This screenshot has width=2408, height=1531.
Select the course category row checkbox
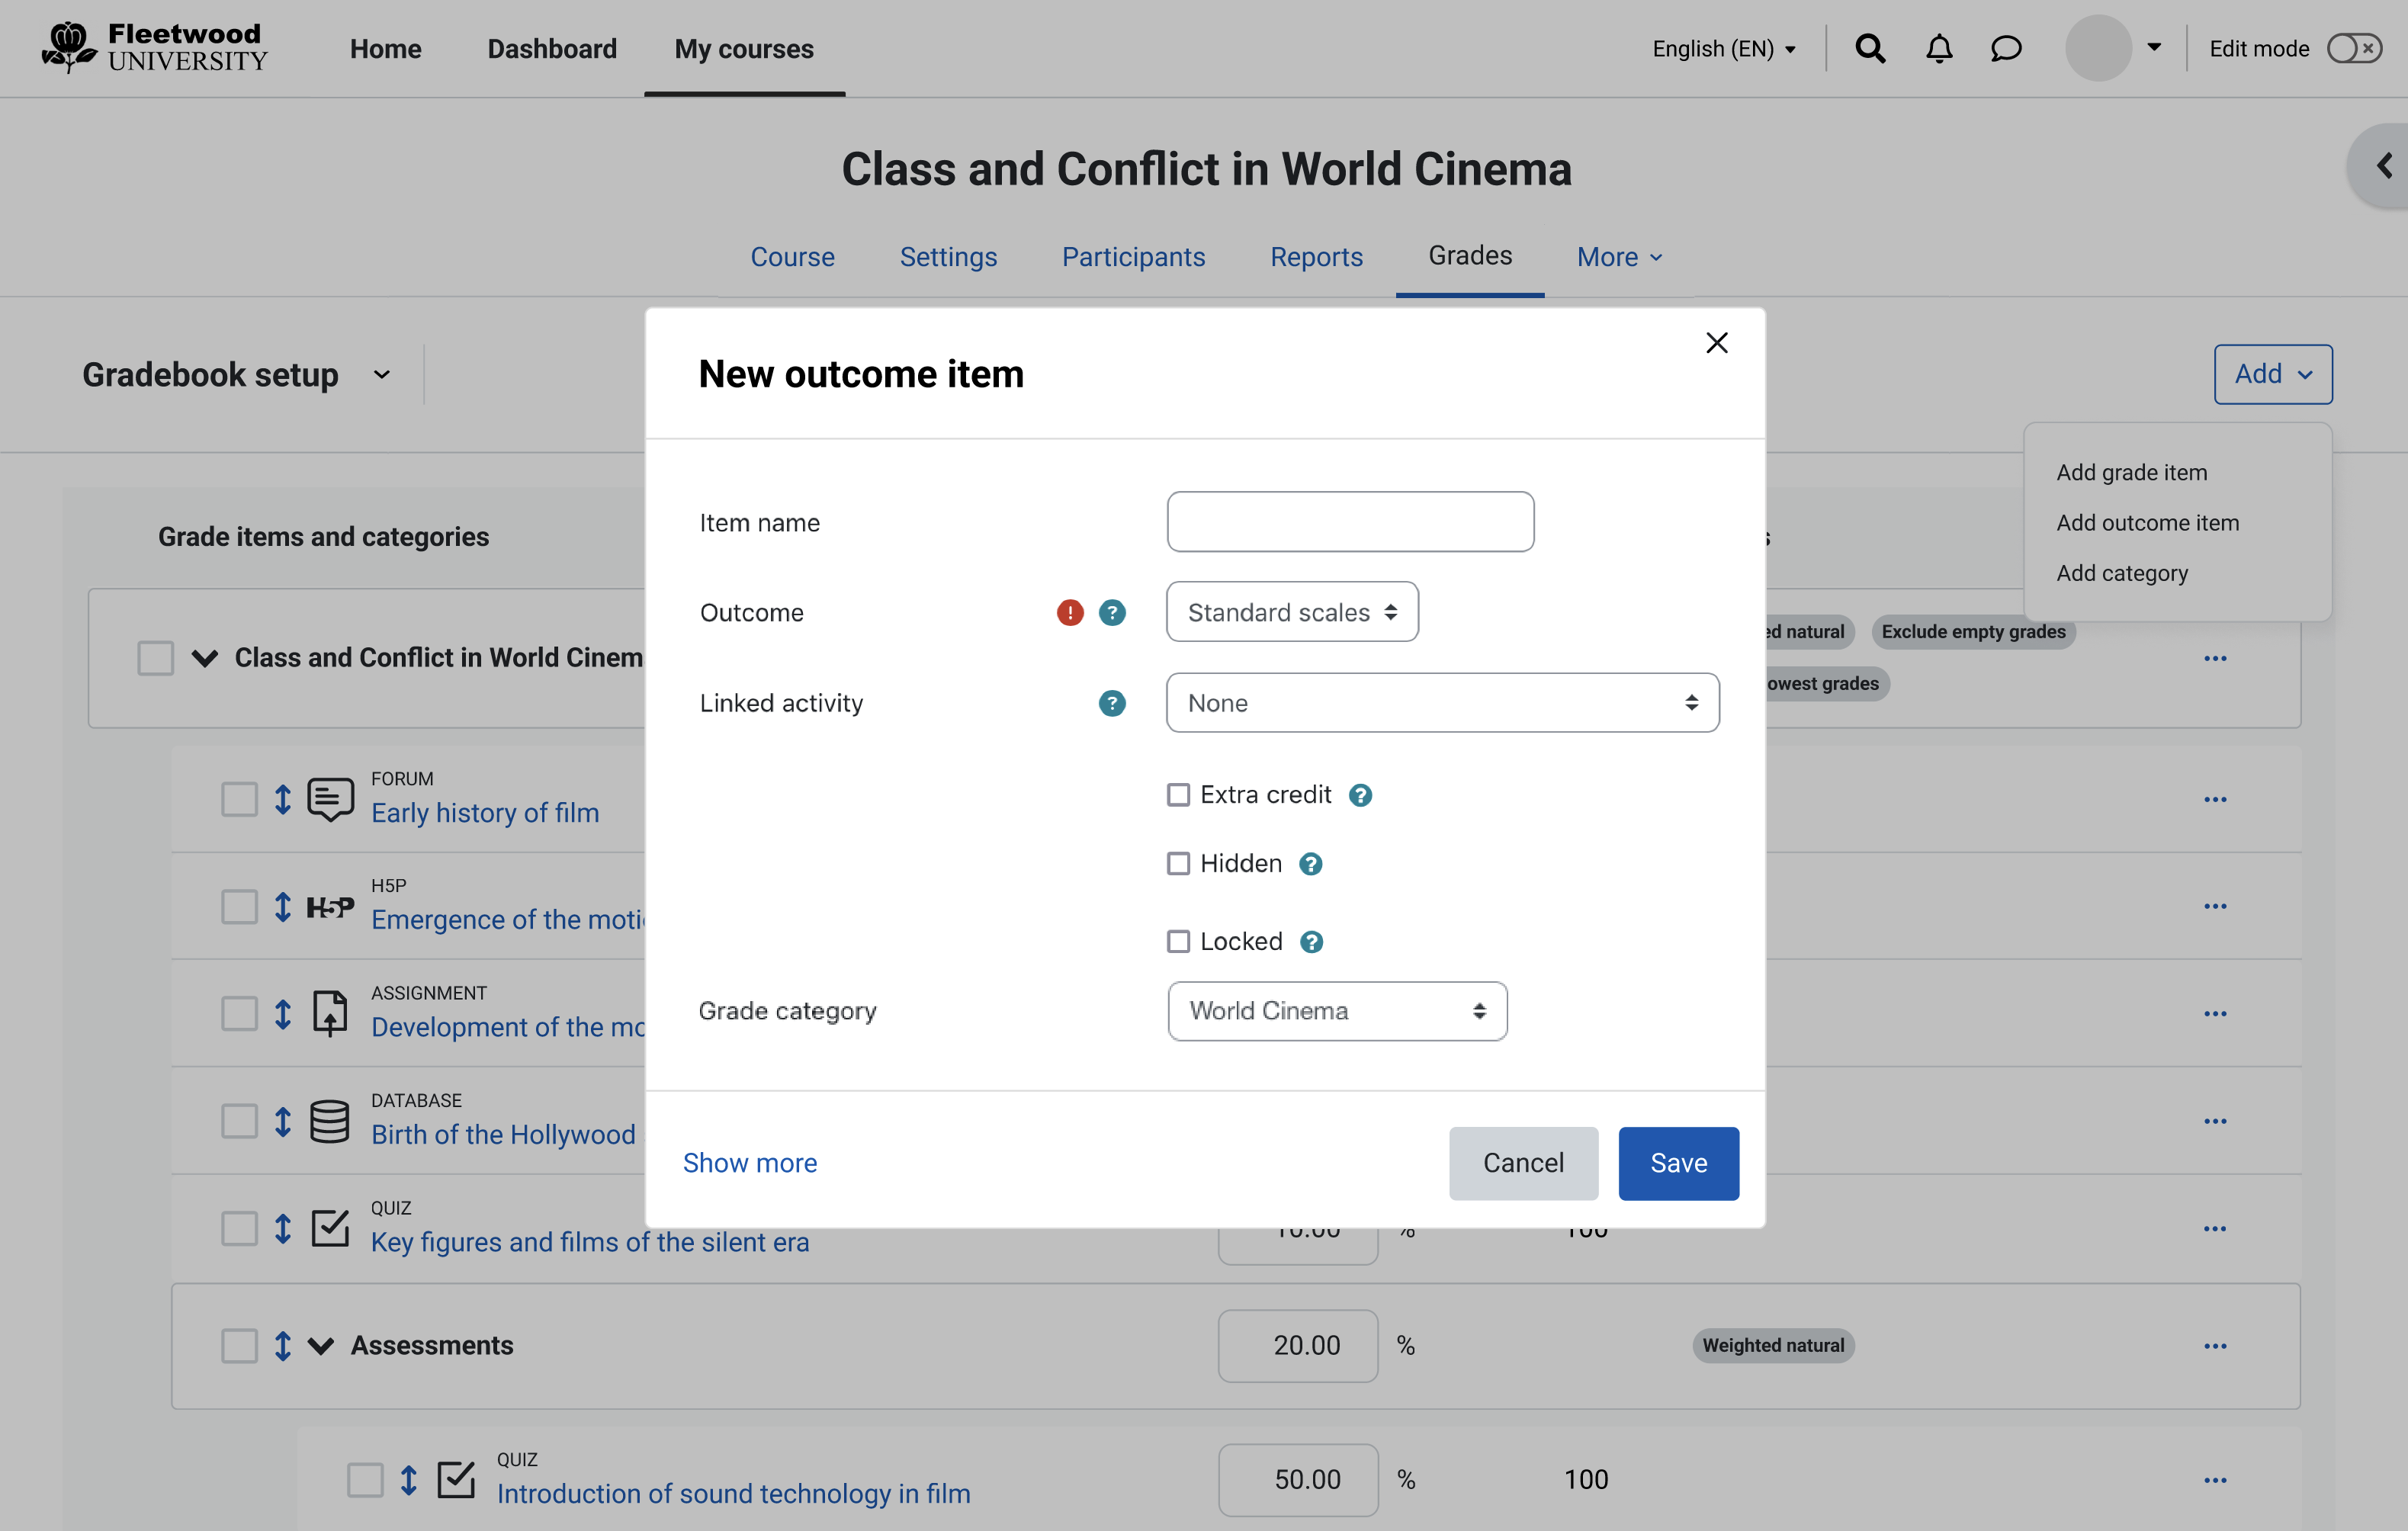pyautogui.click(x=155, y=658)
